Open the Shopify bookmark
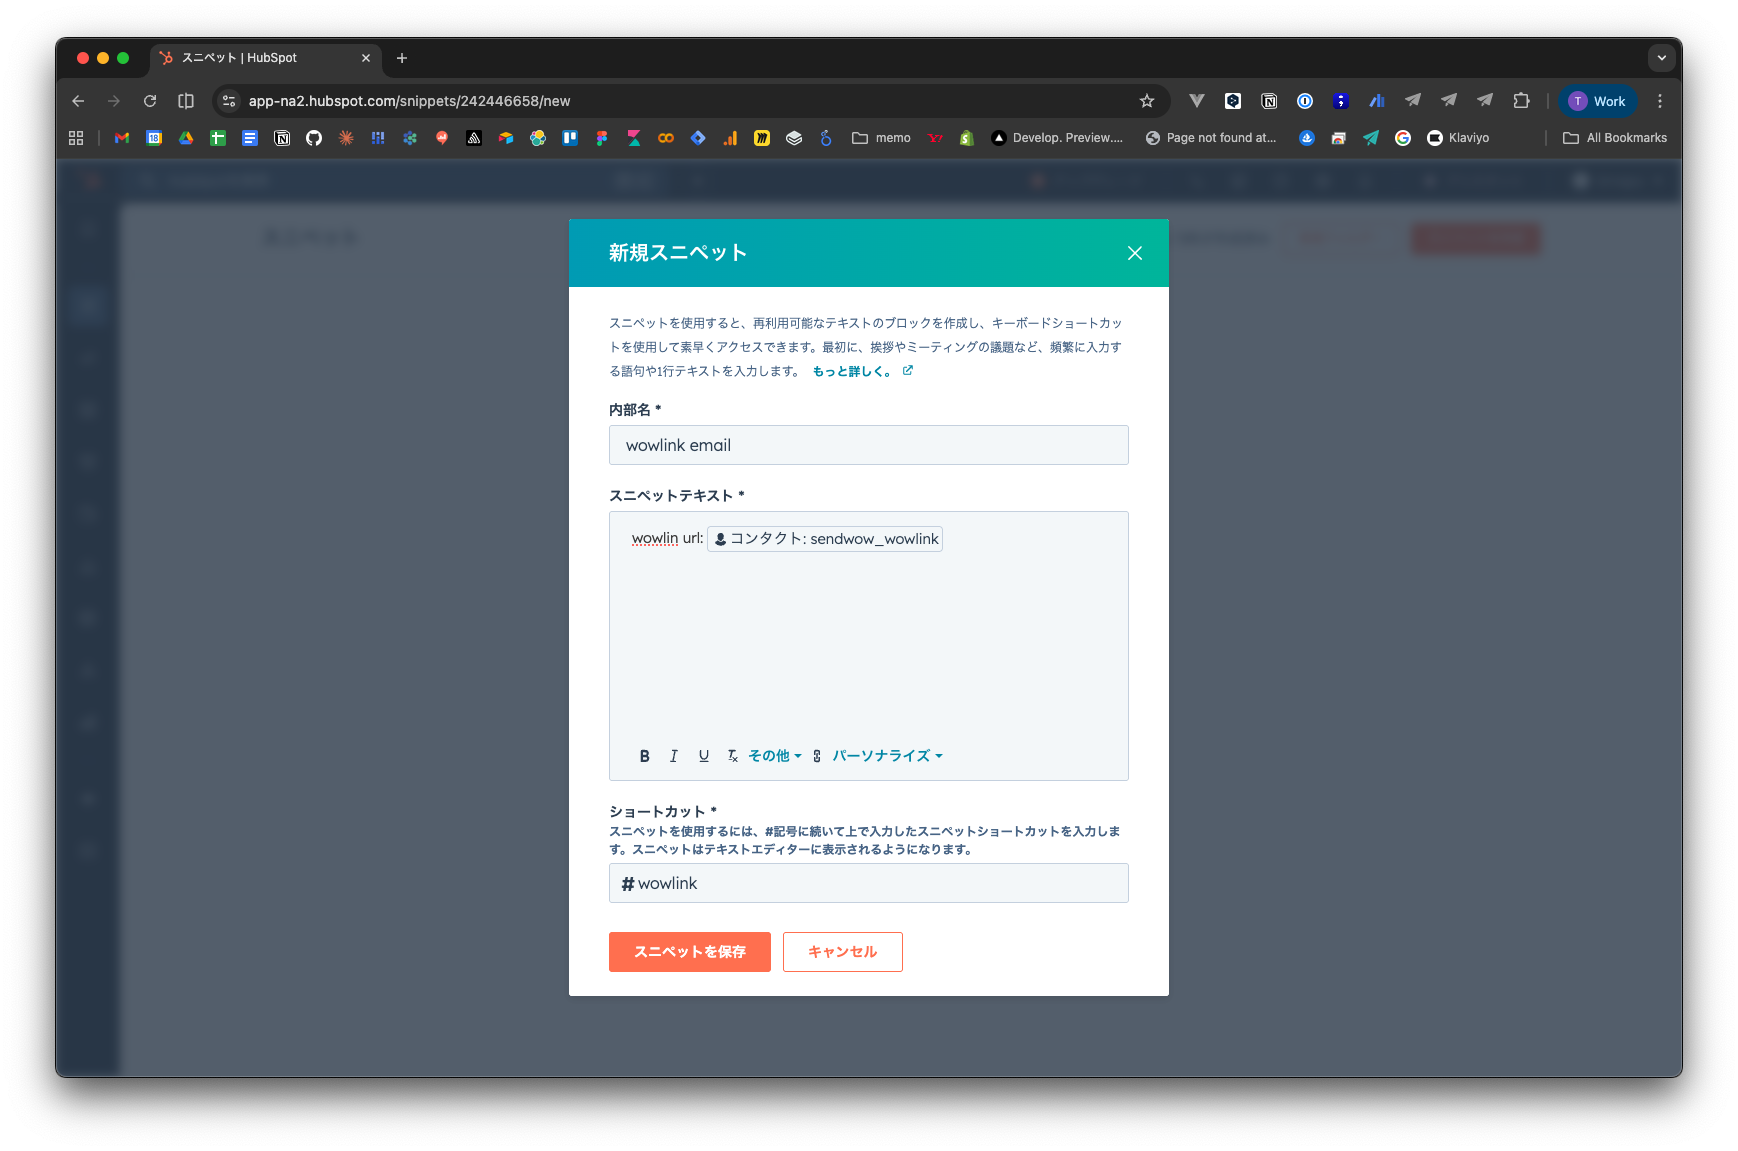1738x1151 pixels. pos(967,138)
